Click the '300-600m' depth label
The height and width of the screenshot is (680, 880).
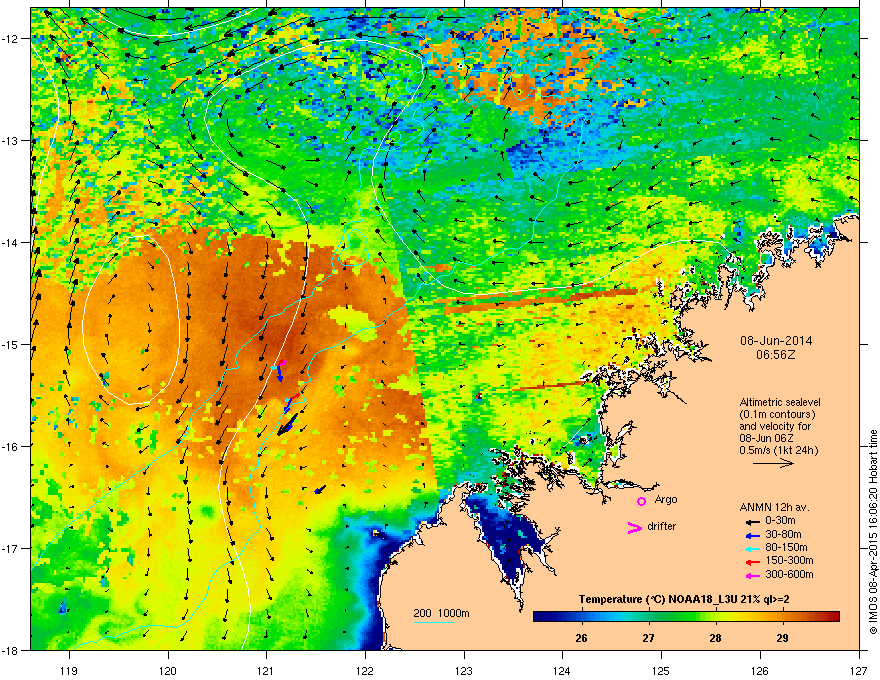(789, 574)
